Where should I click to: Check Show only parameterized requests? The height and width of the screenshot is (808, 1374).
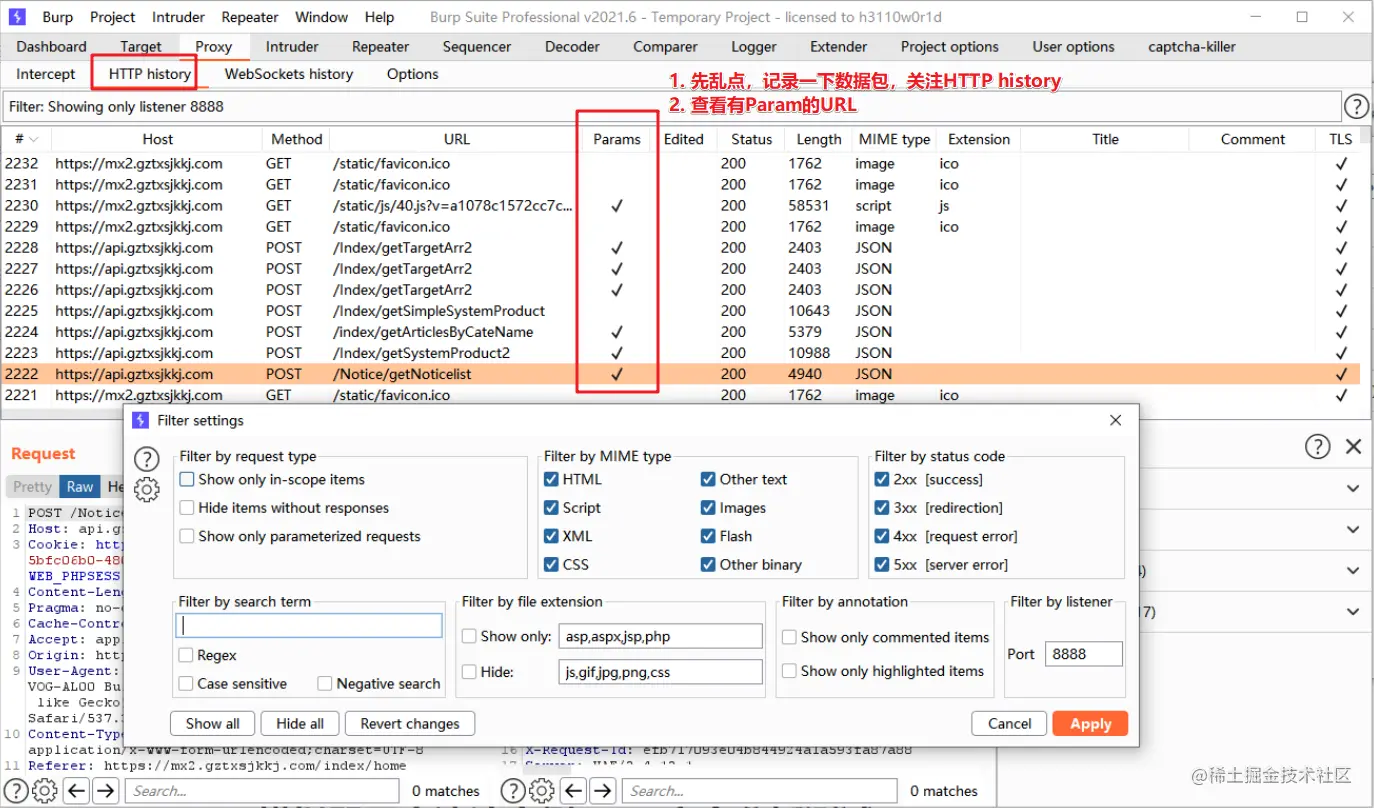(x=187, y=536)
